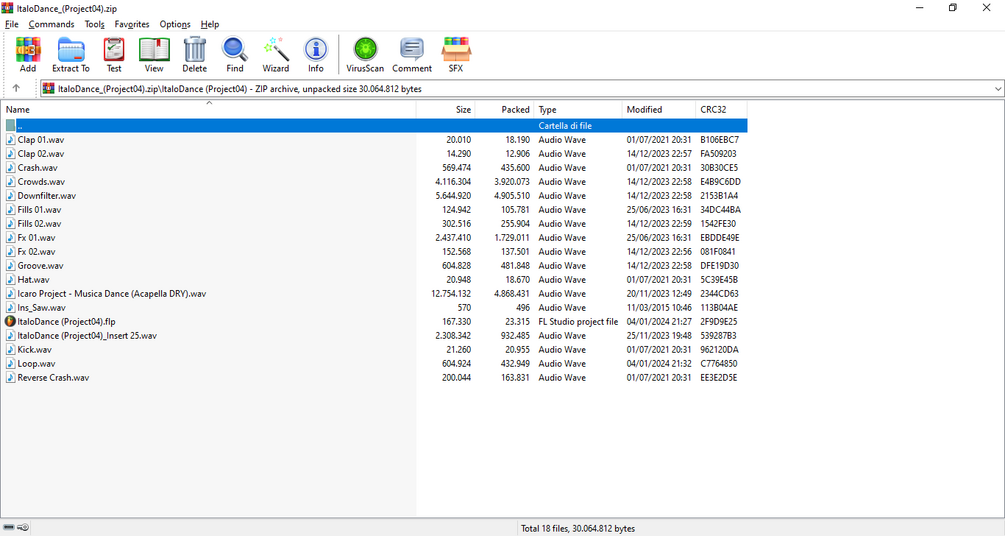Screen dimensions: 1005x536
Task: Open the Options menu
Action: (175, 24)
